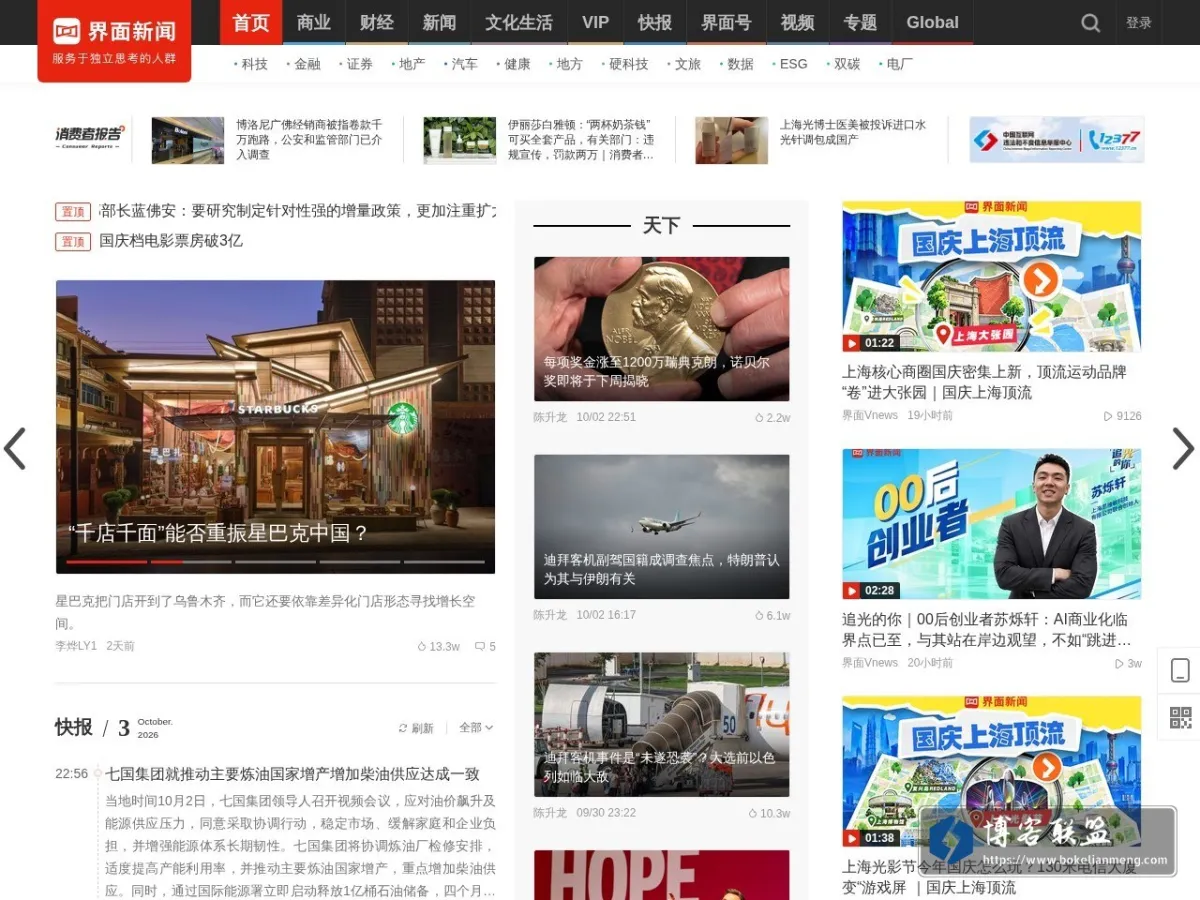Open the 迪拜客机事件 airport article thumbnail
This screenshot has width=1200, height=900.
pyautogui.click(x=661, y=725)
